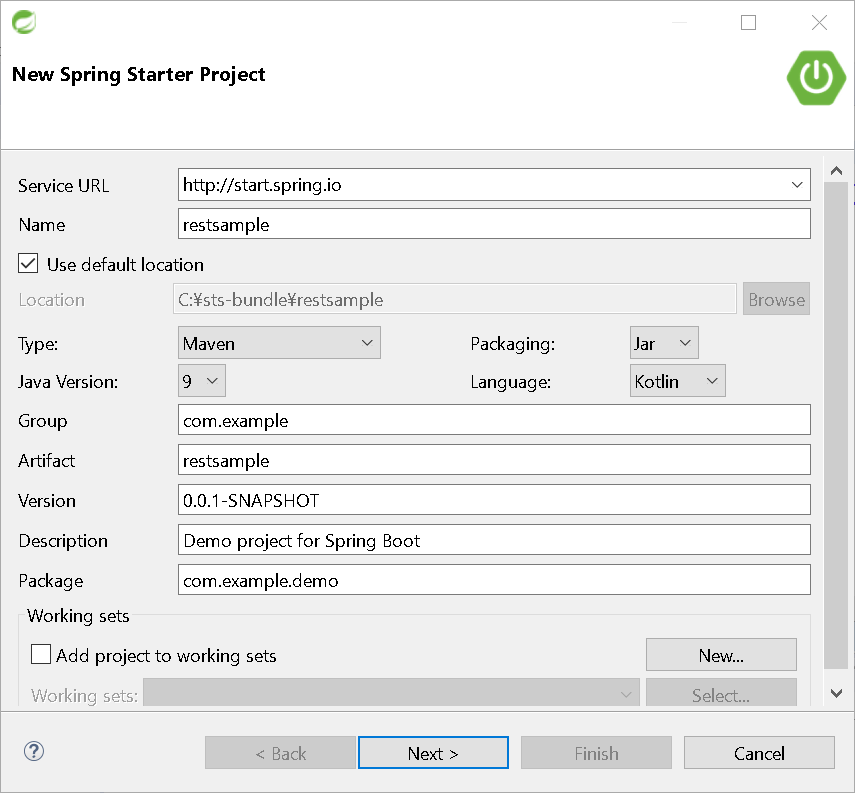Click the New... working set button
The height and width of the screenshot is (793, 855).
(x=721, y=654)
